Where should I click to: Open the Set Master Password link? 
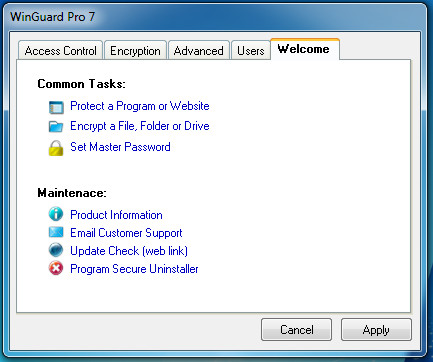tap(120, 147)
